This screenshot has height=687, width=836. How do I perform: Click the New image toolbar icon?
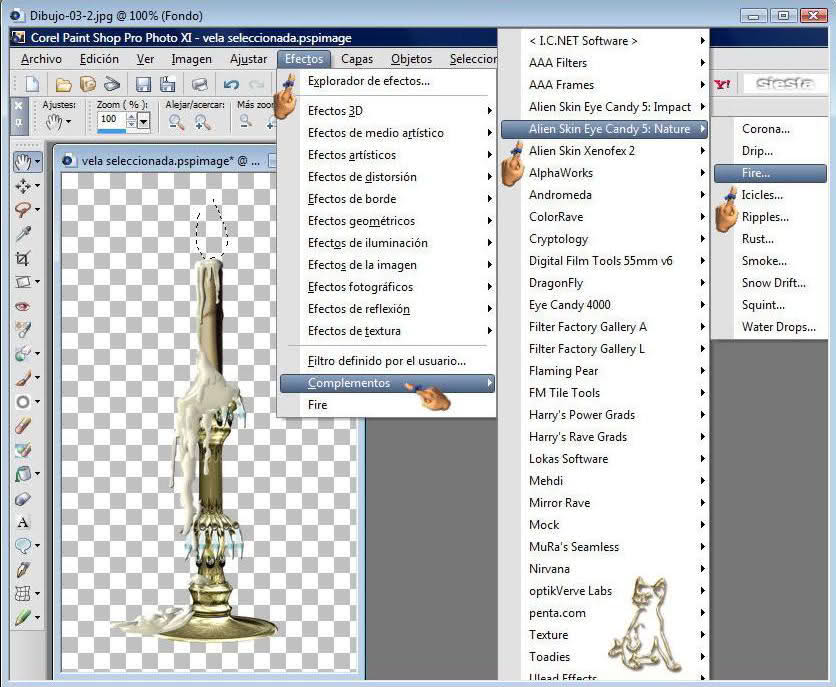33,84
